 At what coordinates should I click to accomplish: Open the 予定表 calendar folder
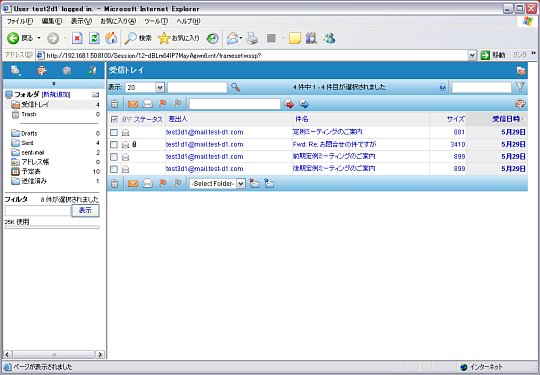[31, 171]
